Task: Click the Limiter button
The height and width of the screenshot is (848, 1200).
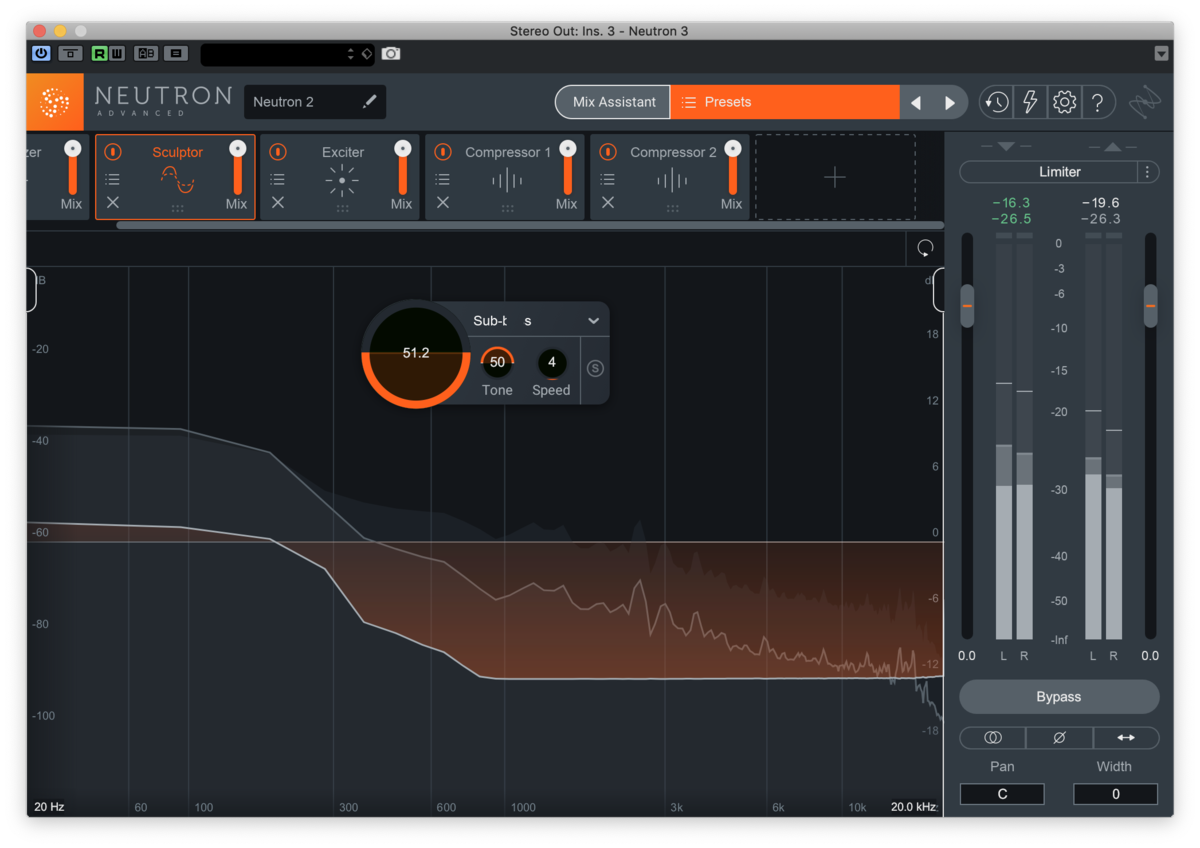Action: (x=1048, y=172)
